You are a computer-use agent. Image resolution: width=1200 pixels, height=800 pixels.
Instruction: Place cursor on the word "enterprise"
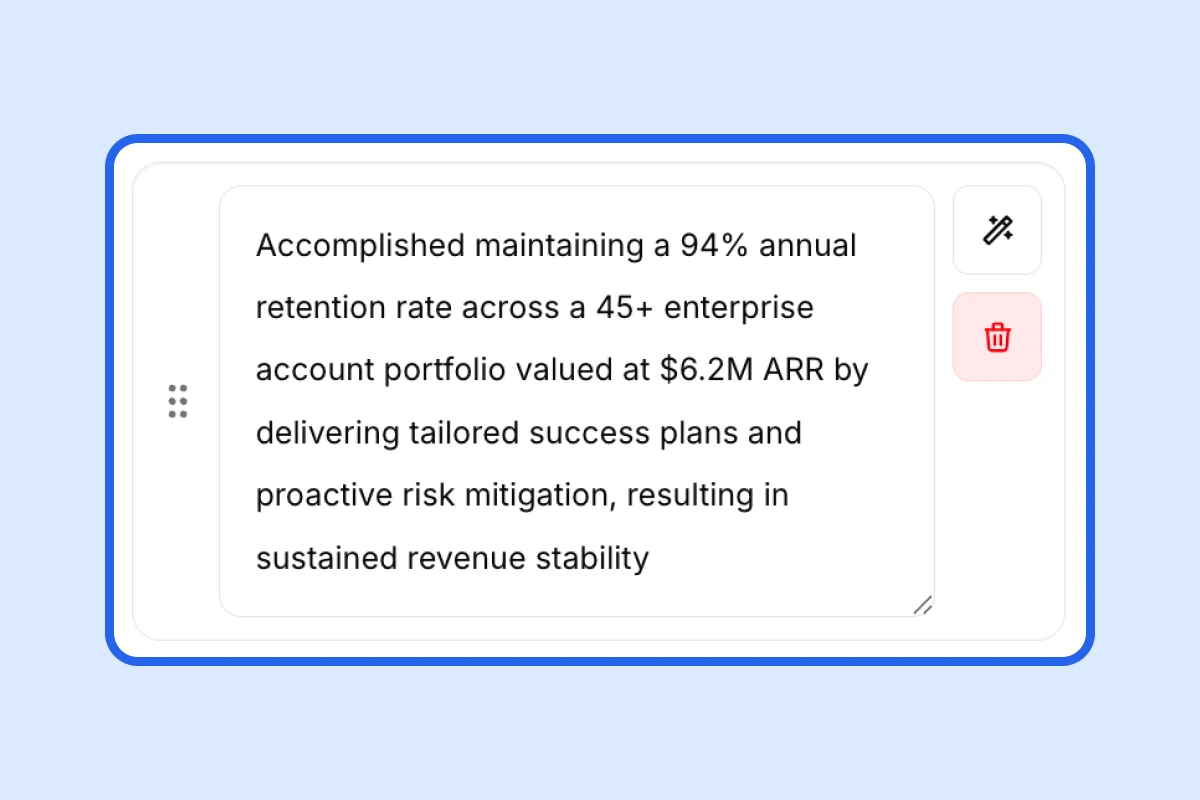(x=739, y=308)
